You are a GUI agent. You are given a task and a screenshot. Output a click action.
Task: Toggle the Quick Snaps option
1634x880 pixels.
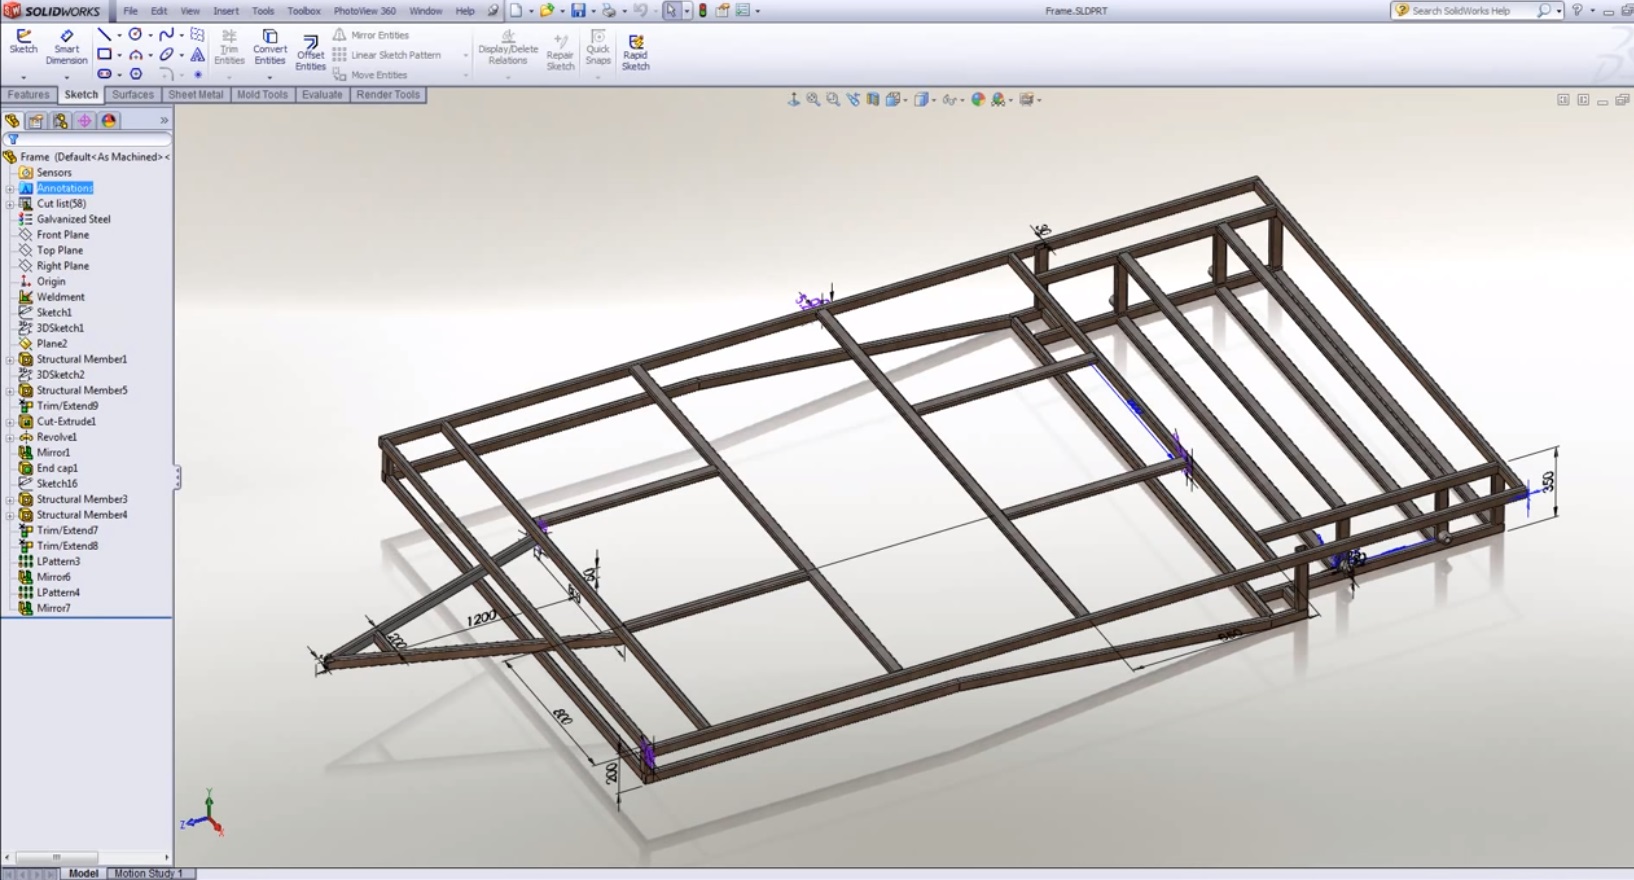click(597, 47)
